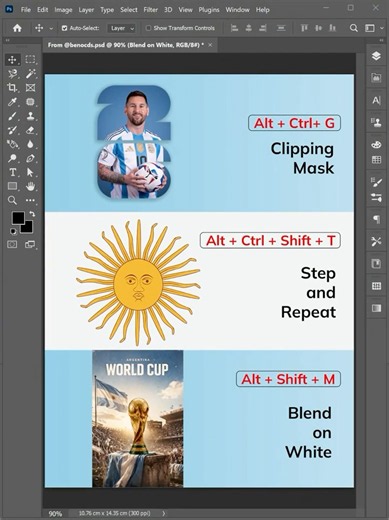Open the status bar info arrow
Viewport: 389px width, 520px height.
164,513
